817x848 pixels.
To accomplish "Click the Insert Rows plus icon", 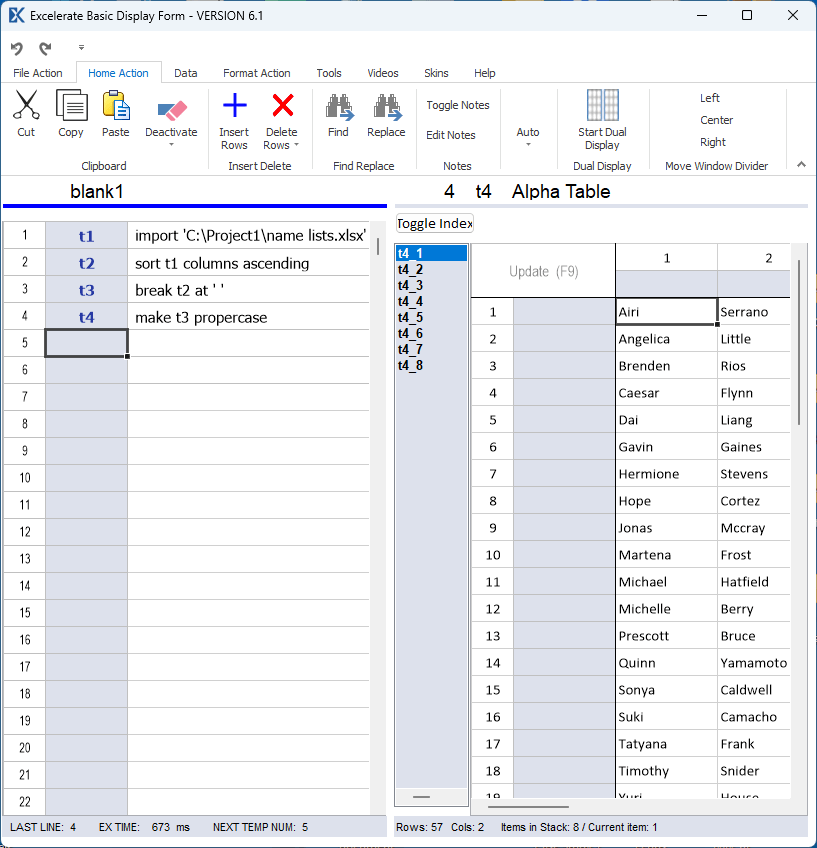I will [x=234, y=106].
